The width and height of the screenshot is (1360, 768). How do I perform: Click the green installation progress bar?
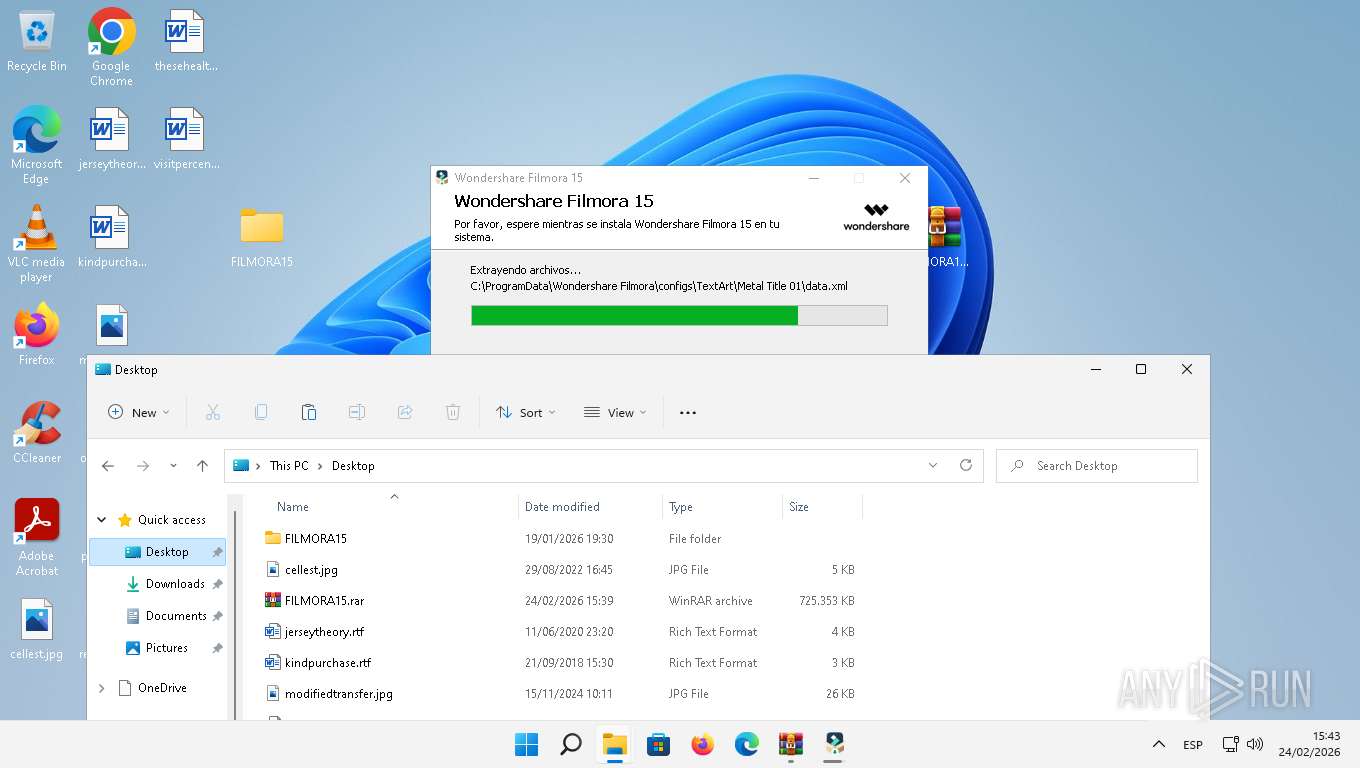click(x=679, y=316)
